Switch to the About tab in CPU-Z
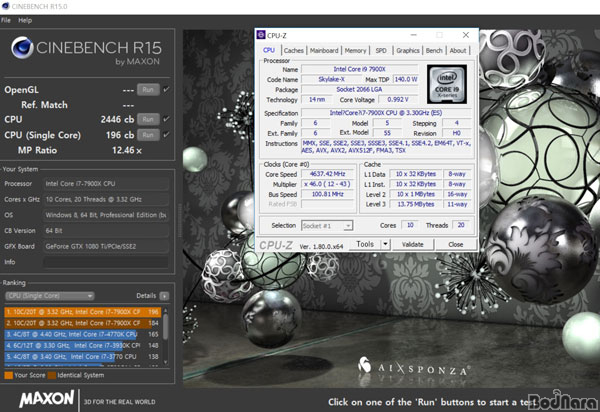 (x=458, y=50)
